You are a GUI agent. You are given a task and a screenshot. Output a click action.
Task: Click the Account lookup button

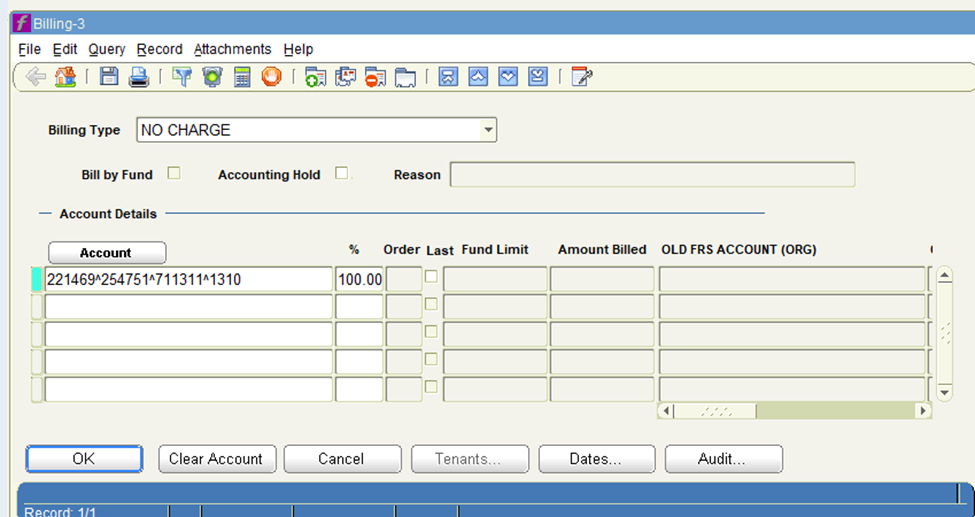point(107,253)
